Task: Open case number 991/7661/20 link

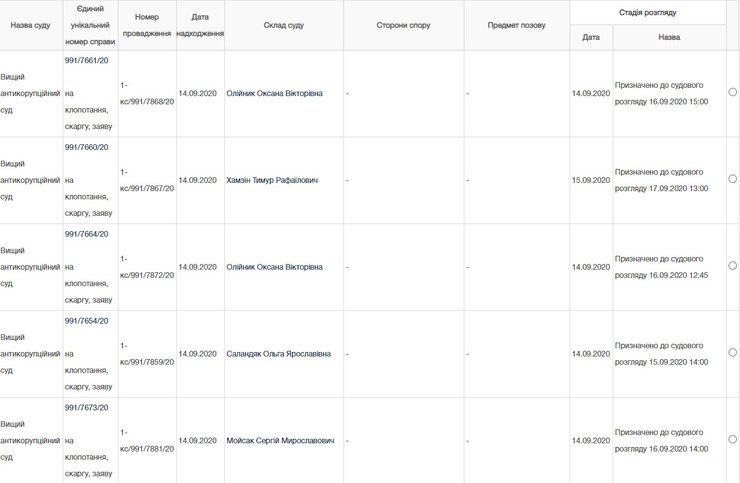Action: [x=86, y=60]
